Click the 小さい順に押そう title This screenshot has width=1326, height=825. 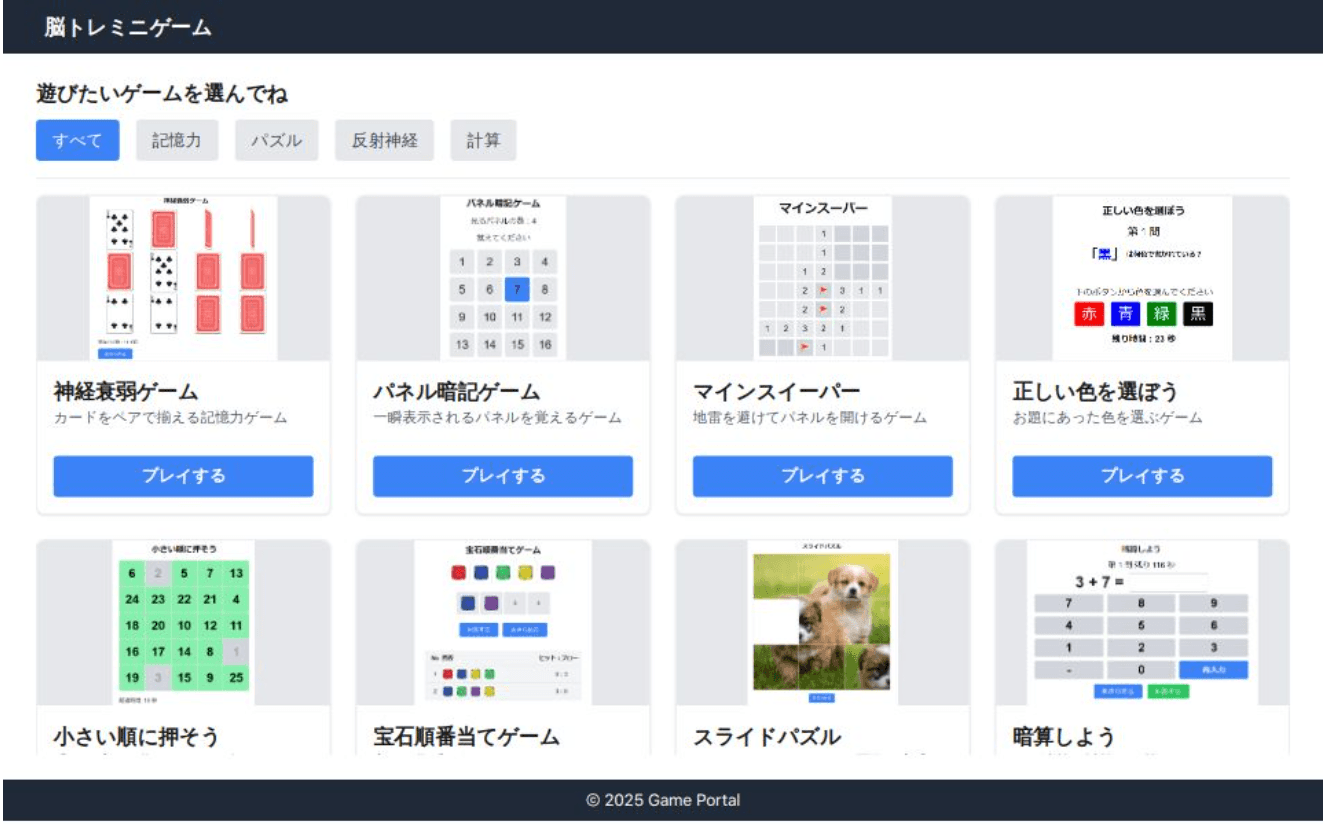coord(136,737)
